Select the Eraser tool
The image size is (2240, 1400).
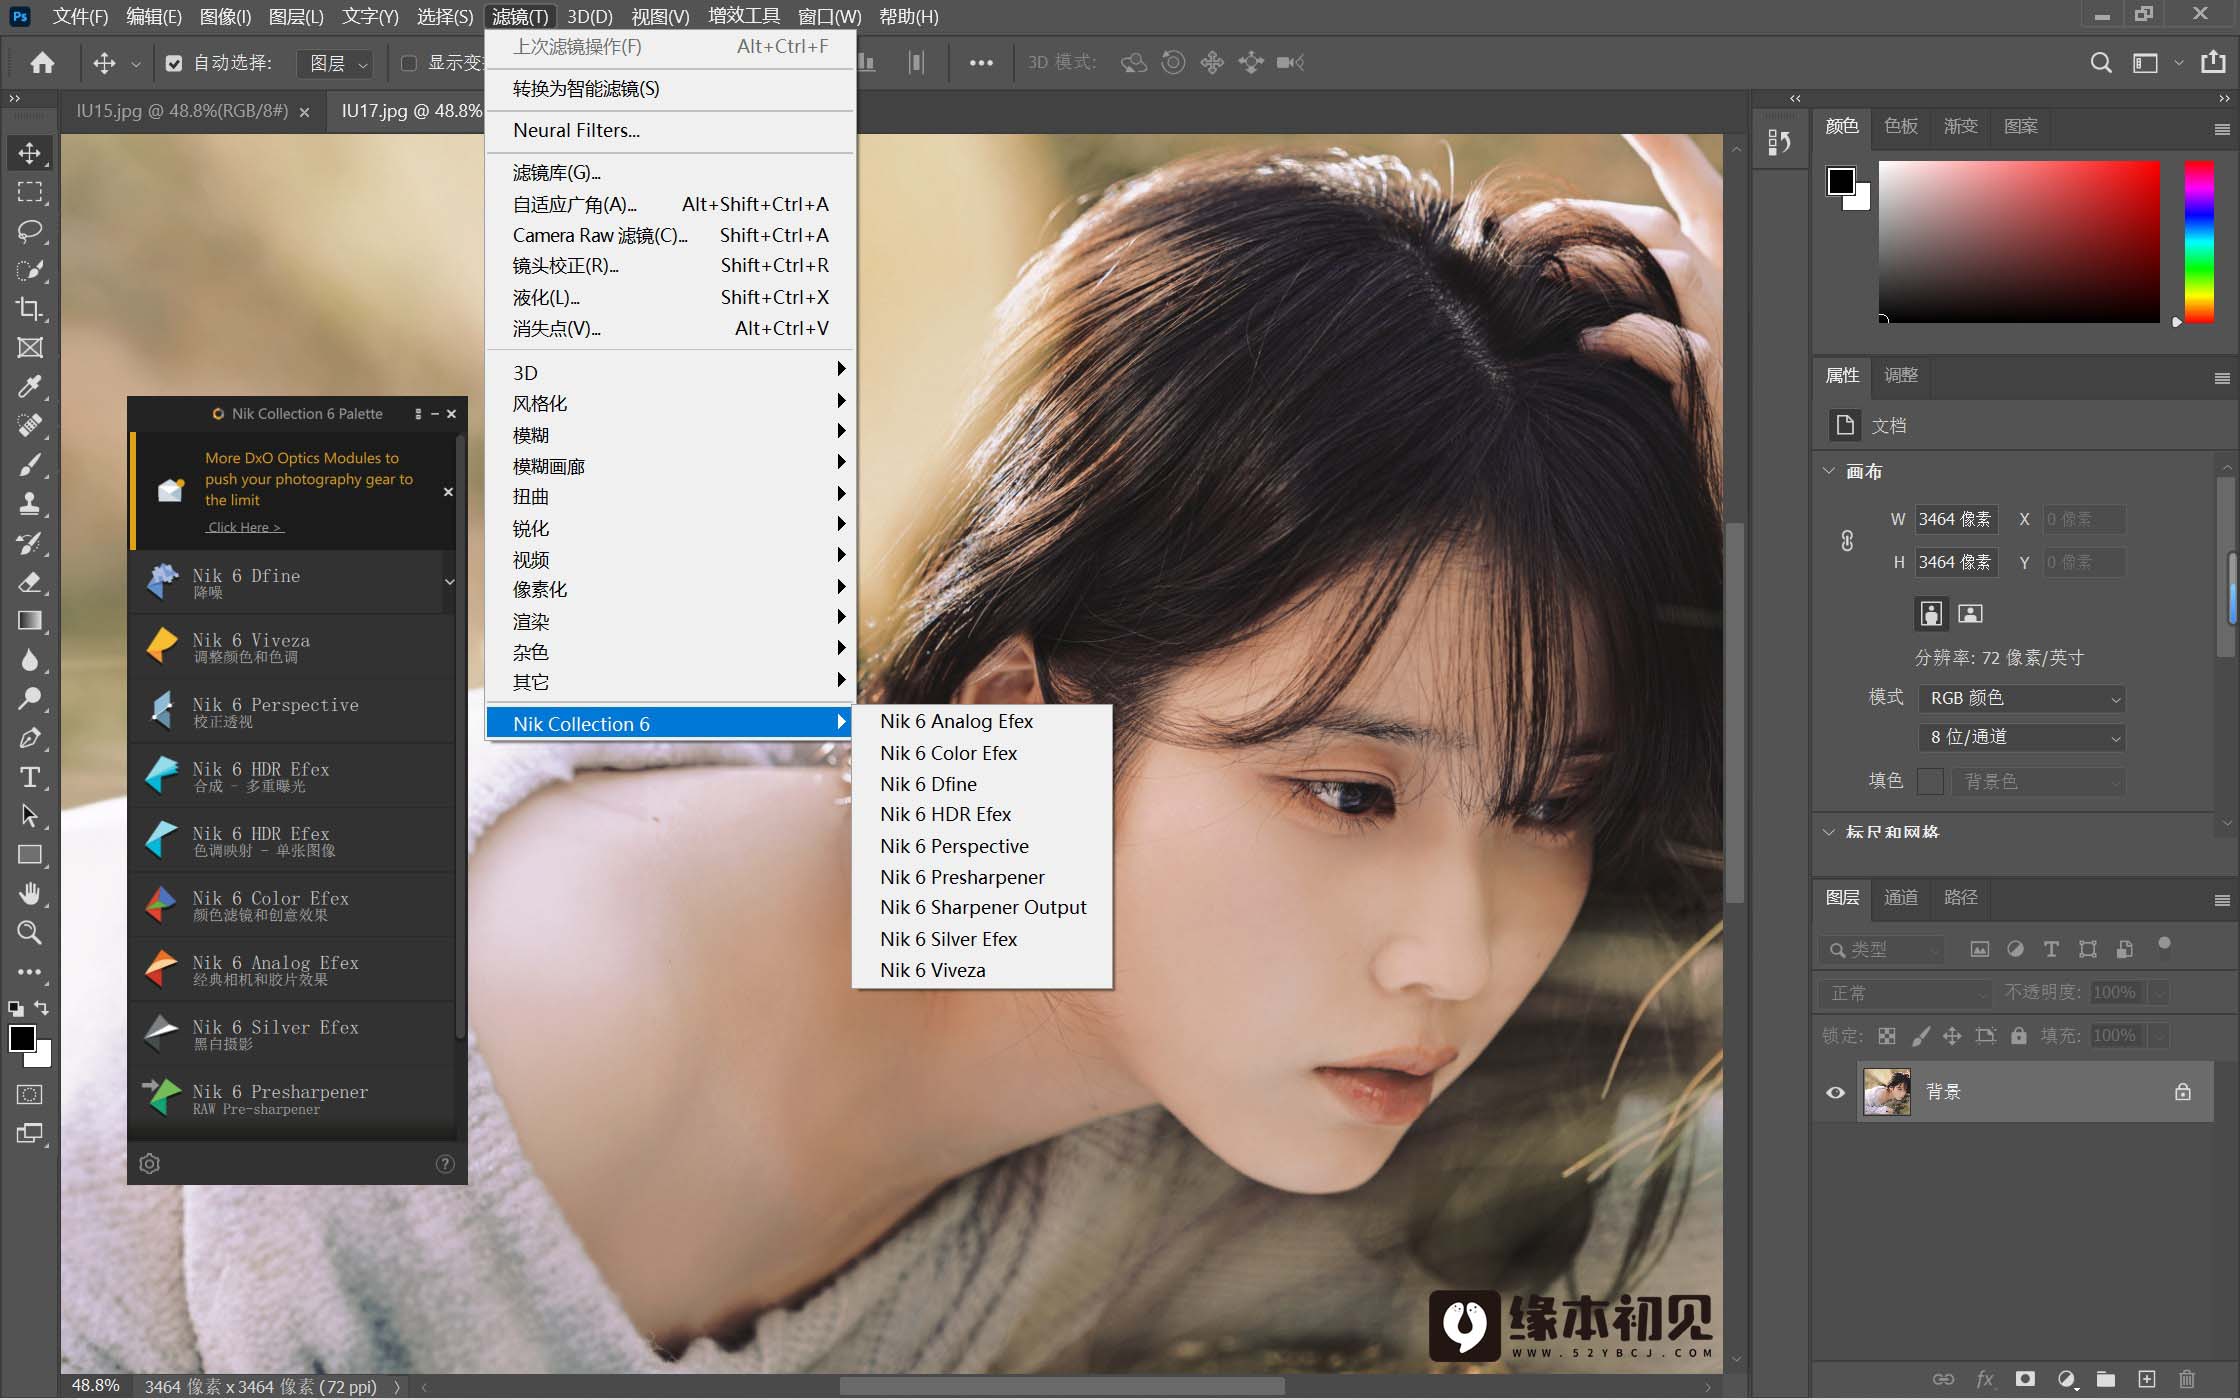click(30, 582)
